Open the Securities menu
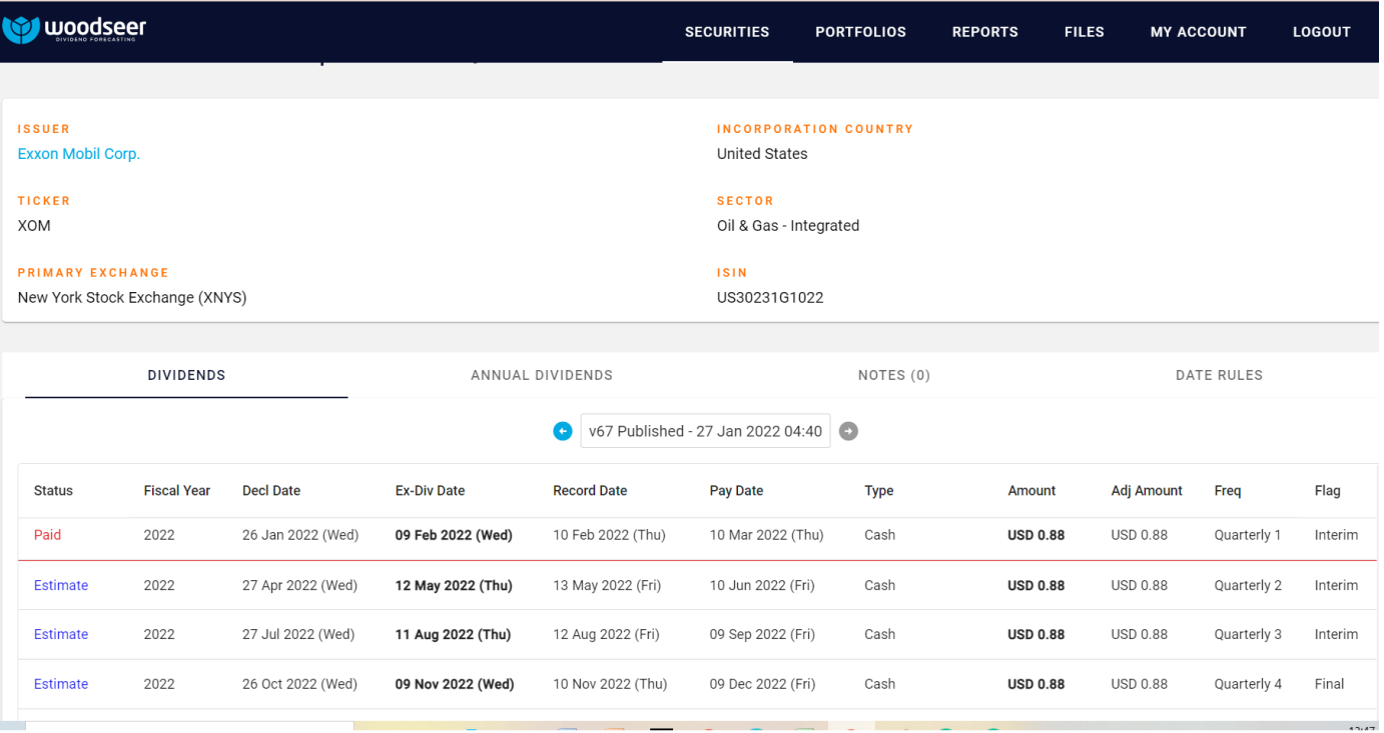The width and height of the screenshot is (1384, 733). [727, 32]
